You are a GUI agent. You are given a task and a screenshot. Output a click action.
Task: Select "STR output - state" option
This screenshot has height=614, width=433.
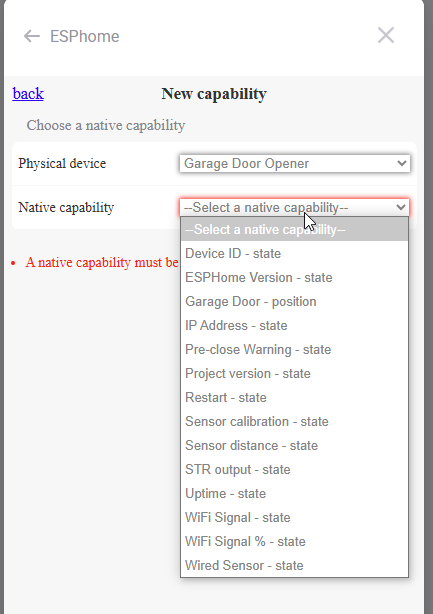(x=294, y=469)
